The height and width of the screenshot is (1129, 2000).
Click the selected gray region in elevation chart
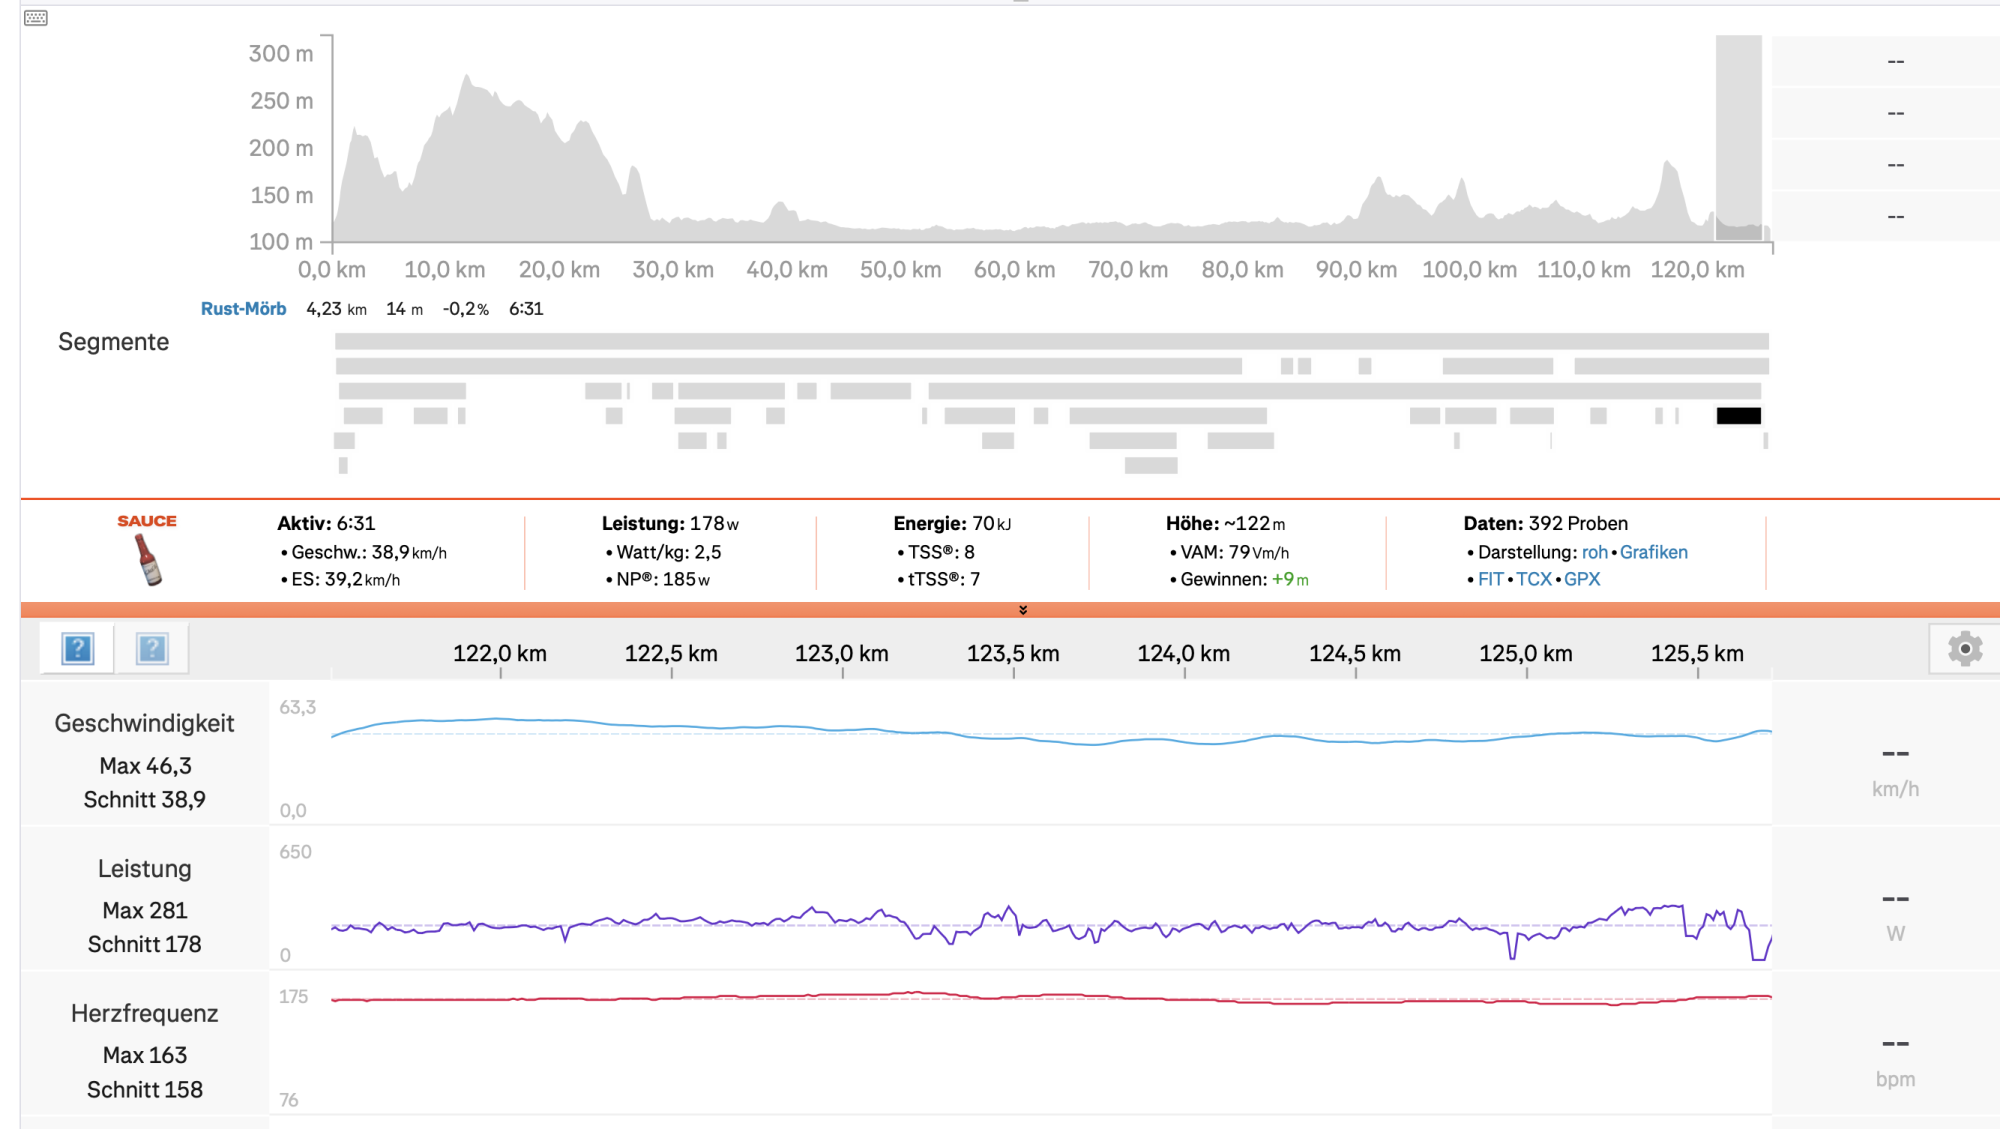(1738, 138)
